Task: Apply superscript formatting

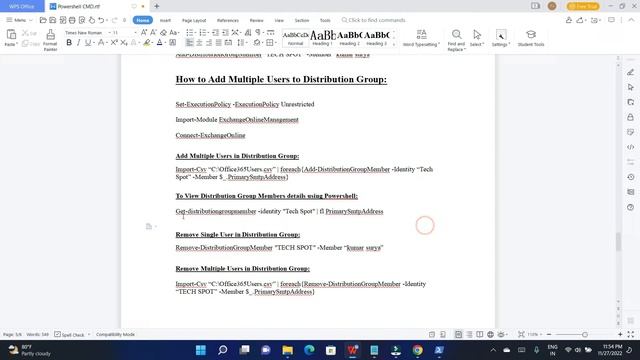Action: click(x=114, y=42)
